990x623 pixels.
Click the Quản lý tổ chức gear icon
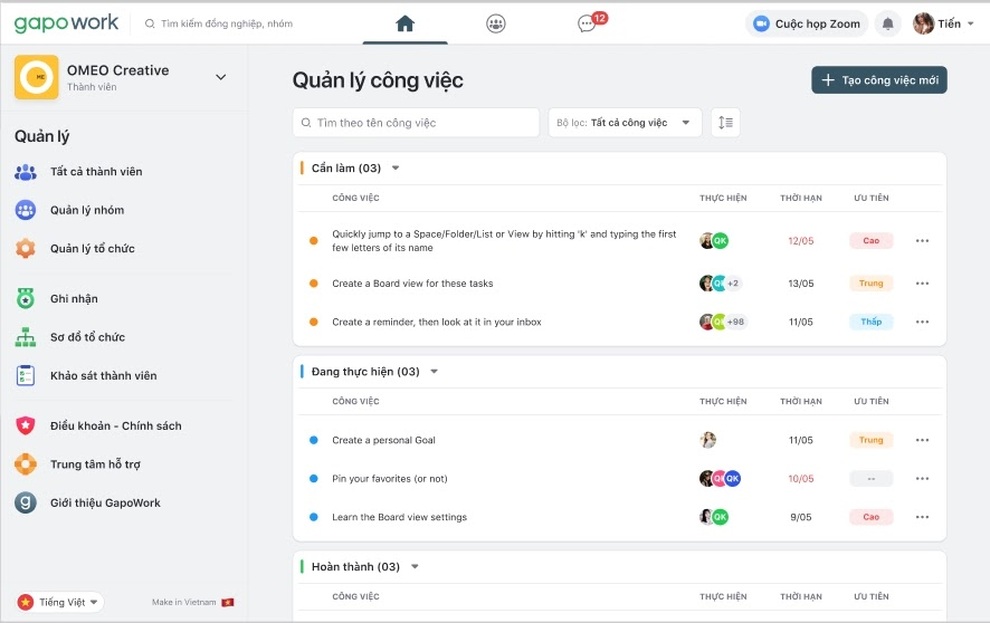point(25,249)
